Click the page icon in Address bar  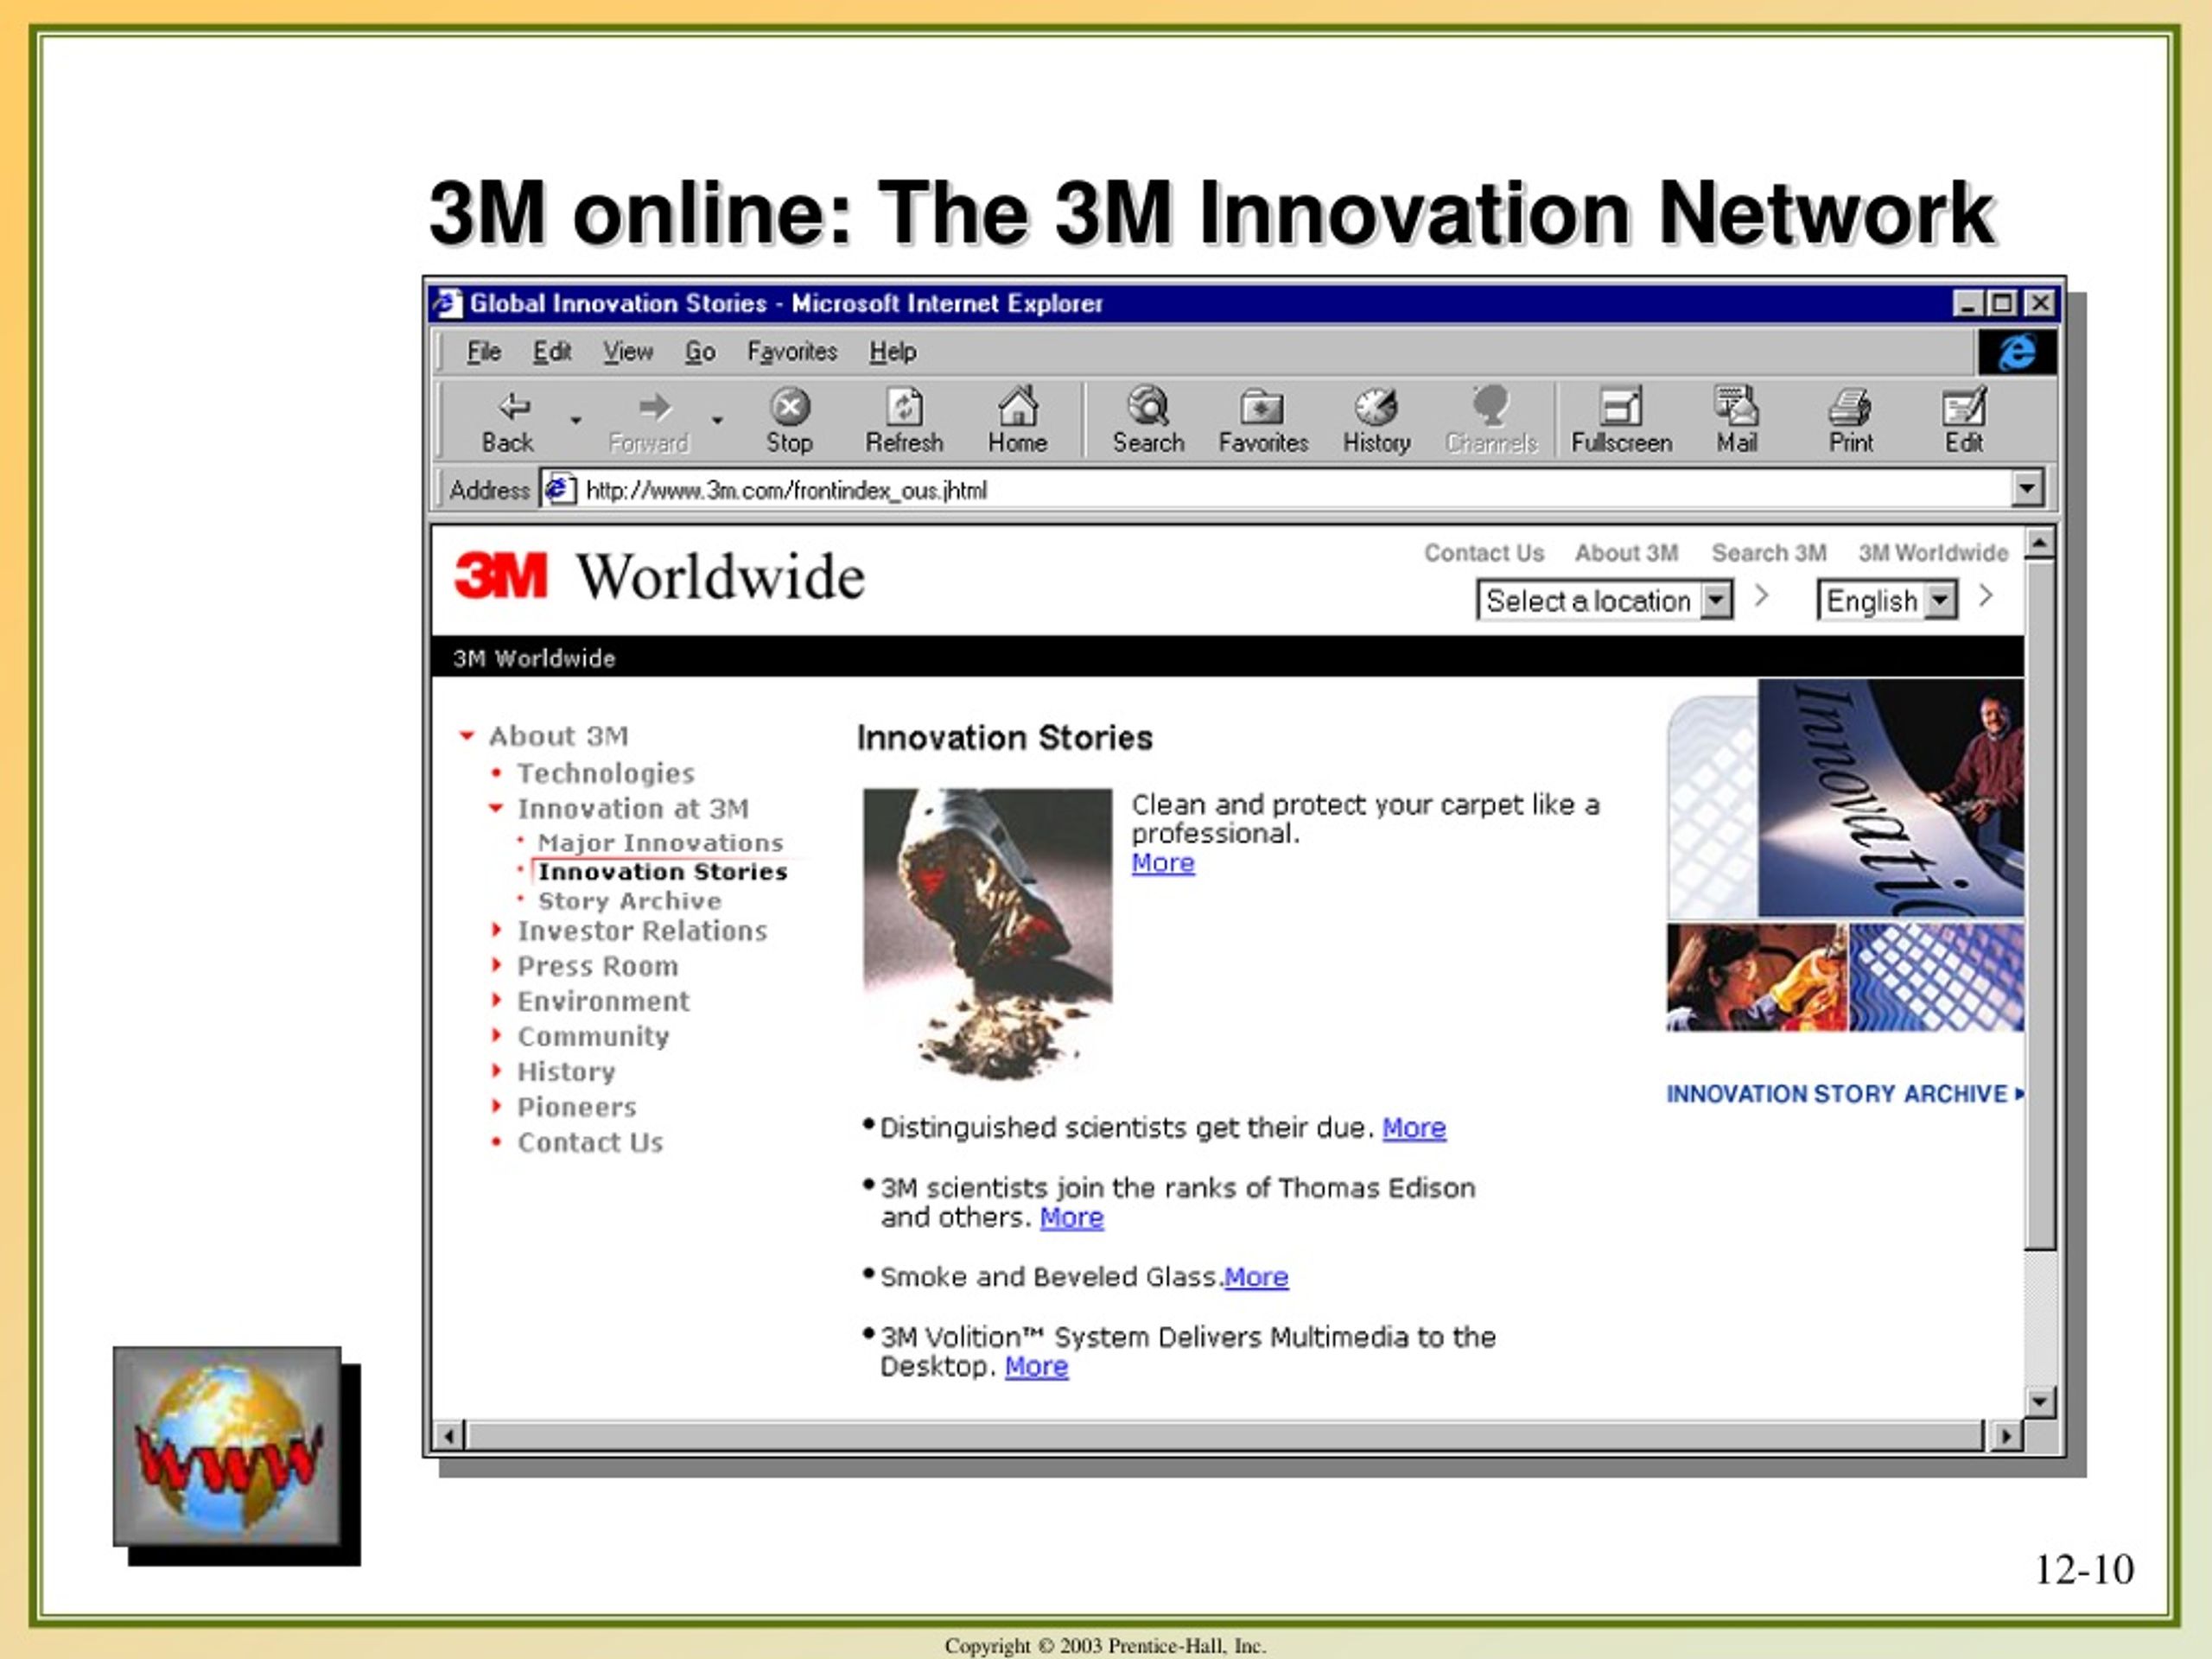(x=559, y=489)
